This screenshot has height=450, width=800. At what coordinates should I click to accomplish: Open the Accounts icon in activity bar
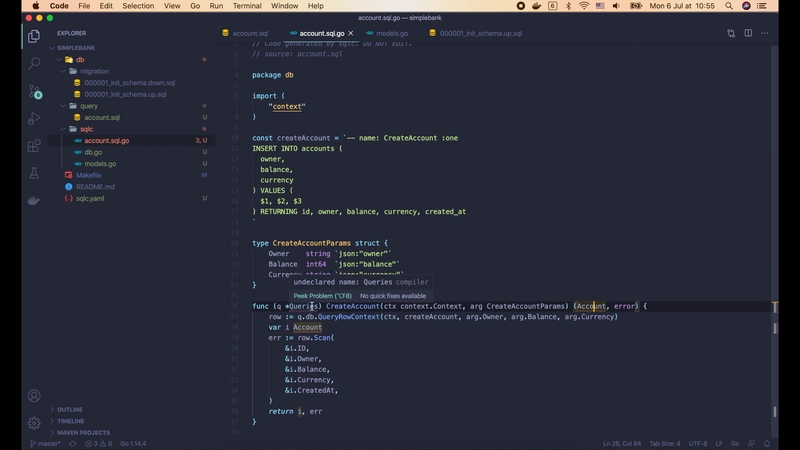tap(34, 396)
